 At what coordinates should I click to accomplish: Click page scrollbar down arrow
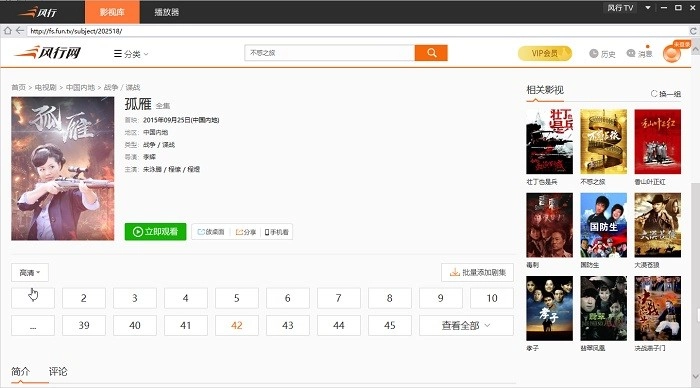(695, 377)
